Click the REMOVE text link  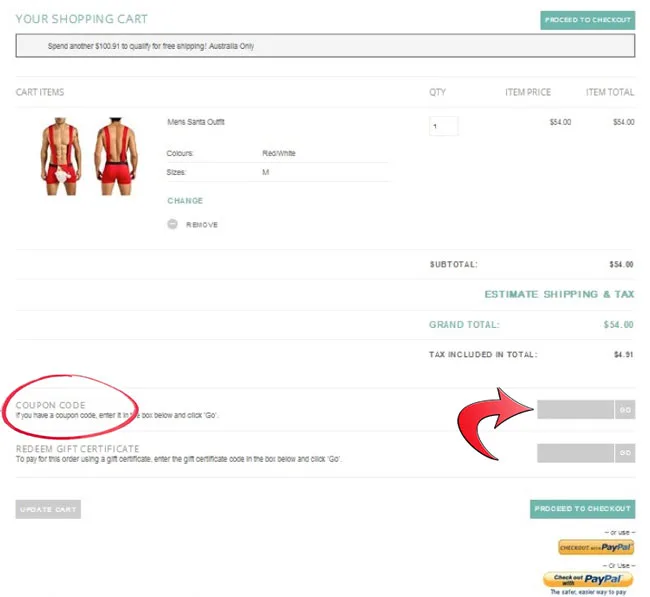point(201,225)
